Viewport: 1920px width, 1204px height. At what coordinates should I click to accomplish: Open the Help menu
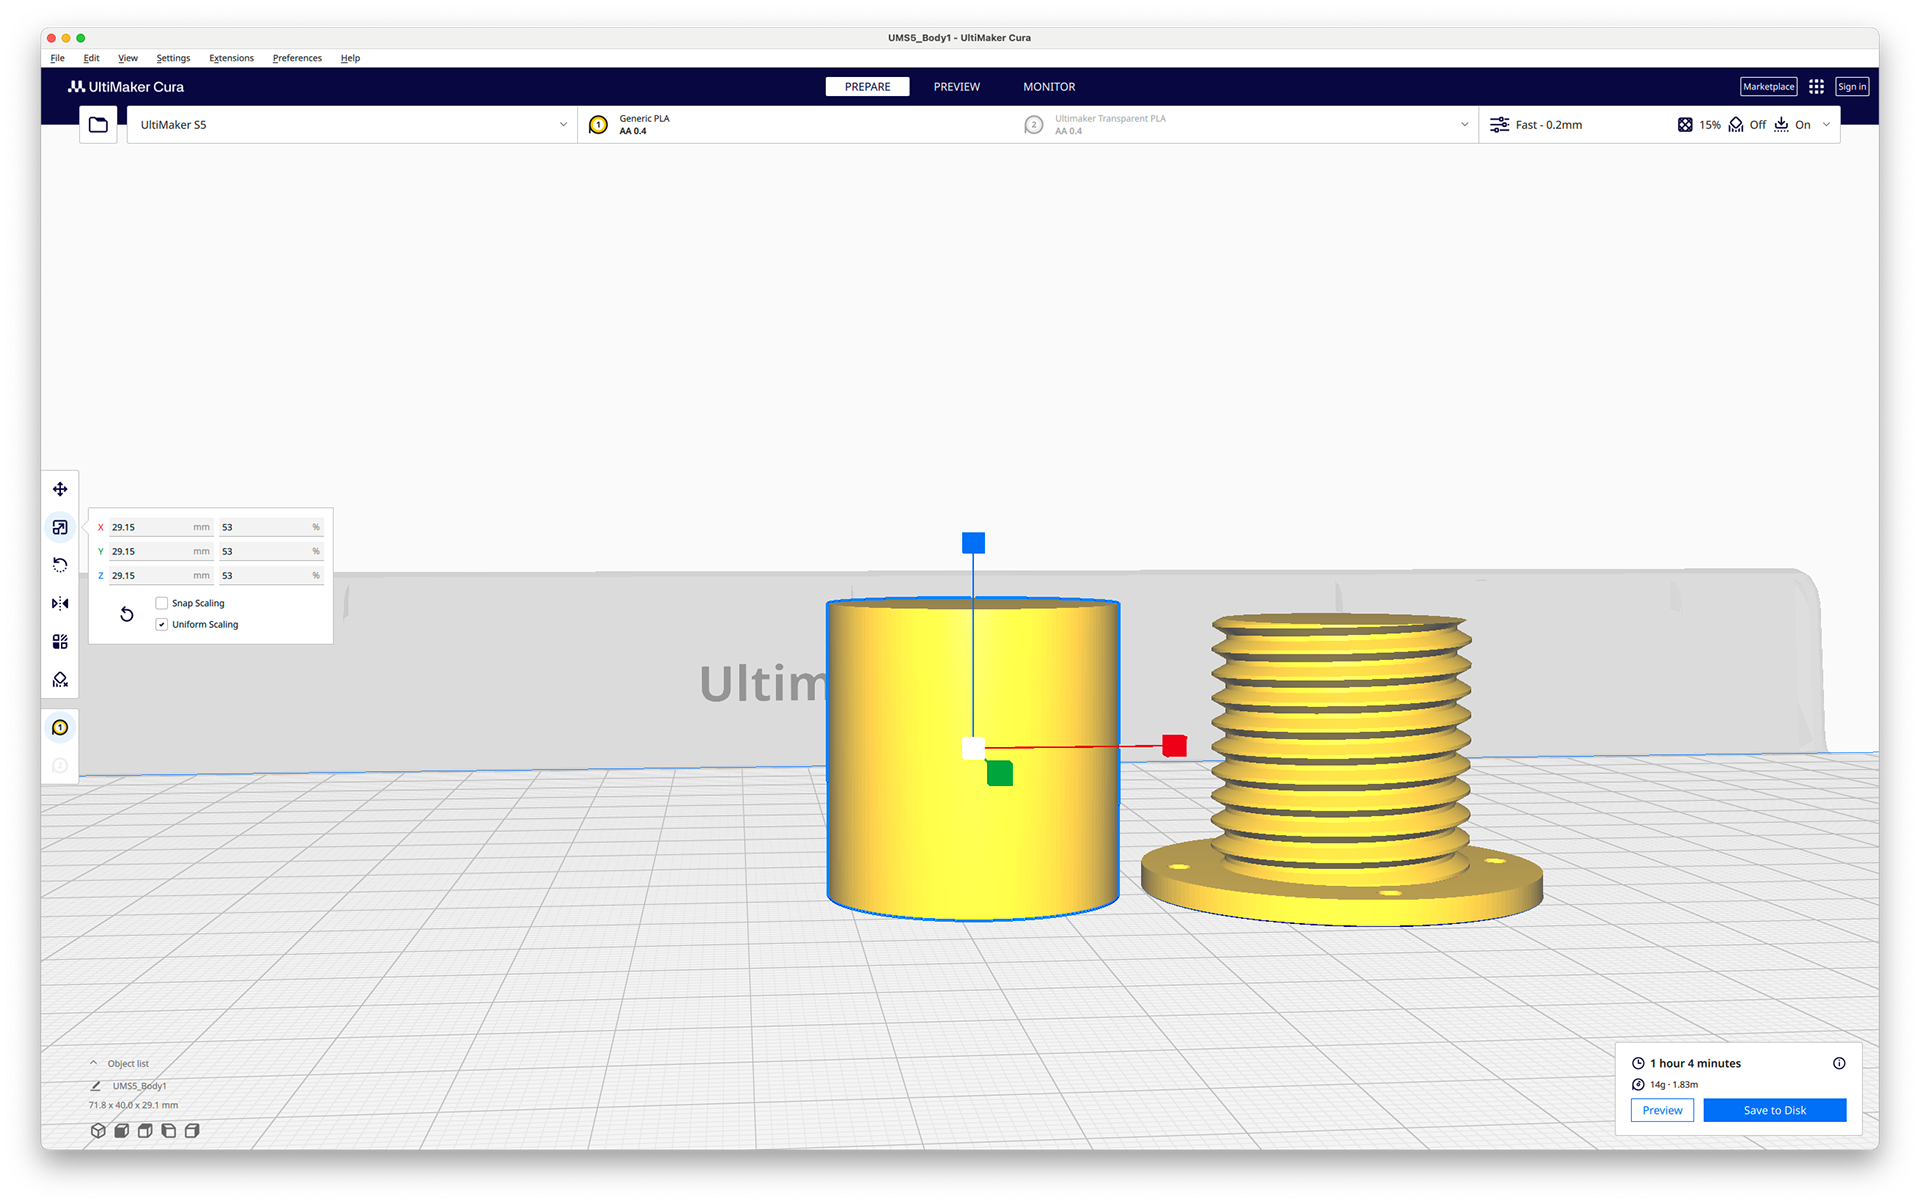click(x=350, y=58)
